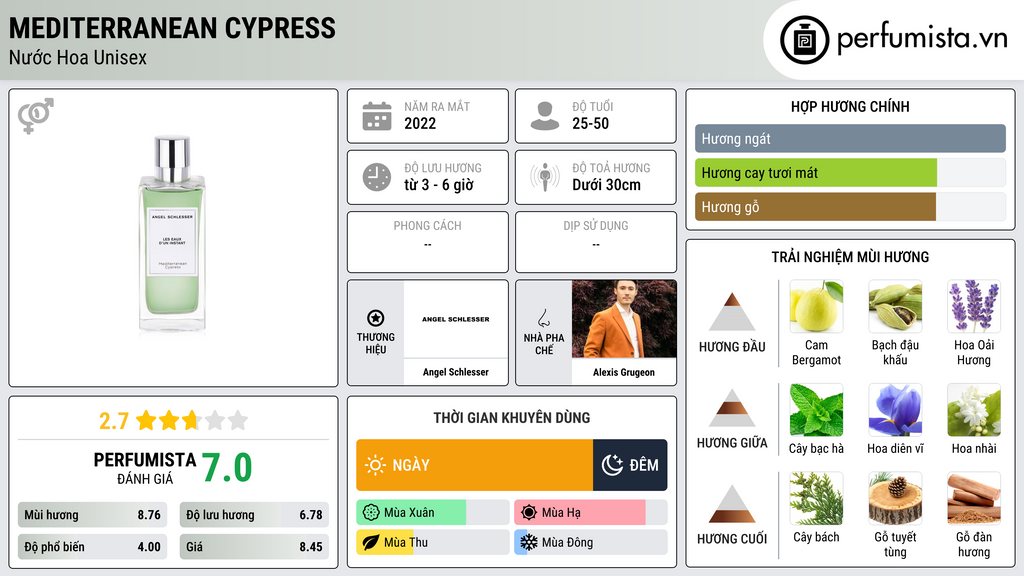Click the first gold rating star

146,420
